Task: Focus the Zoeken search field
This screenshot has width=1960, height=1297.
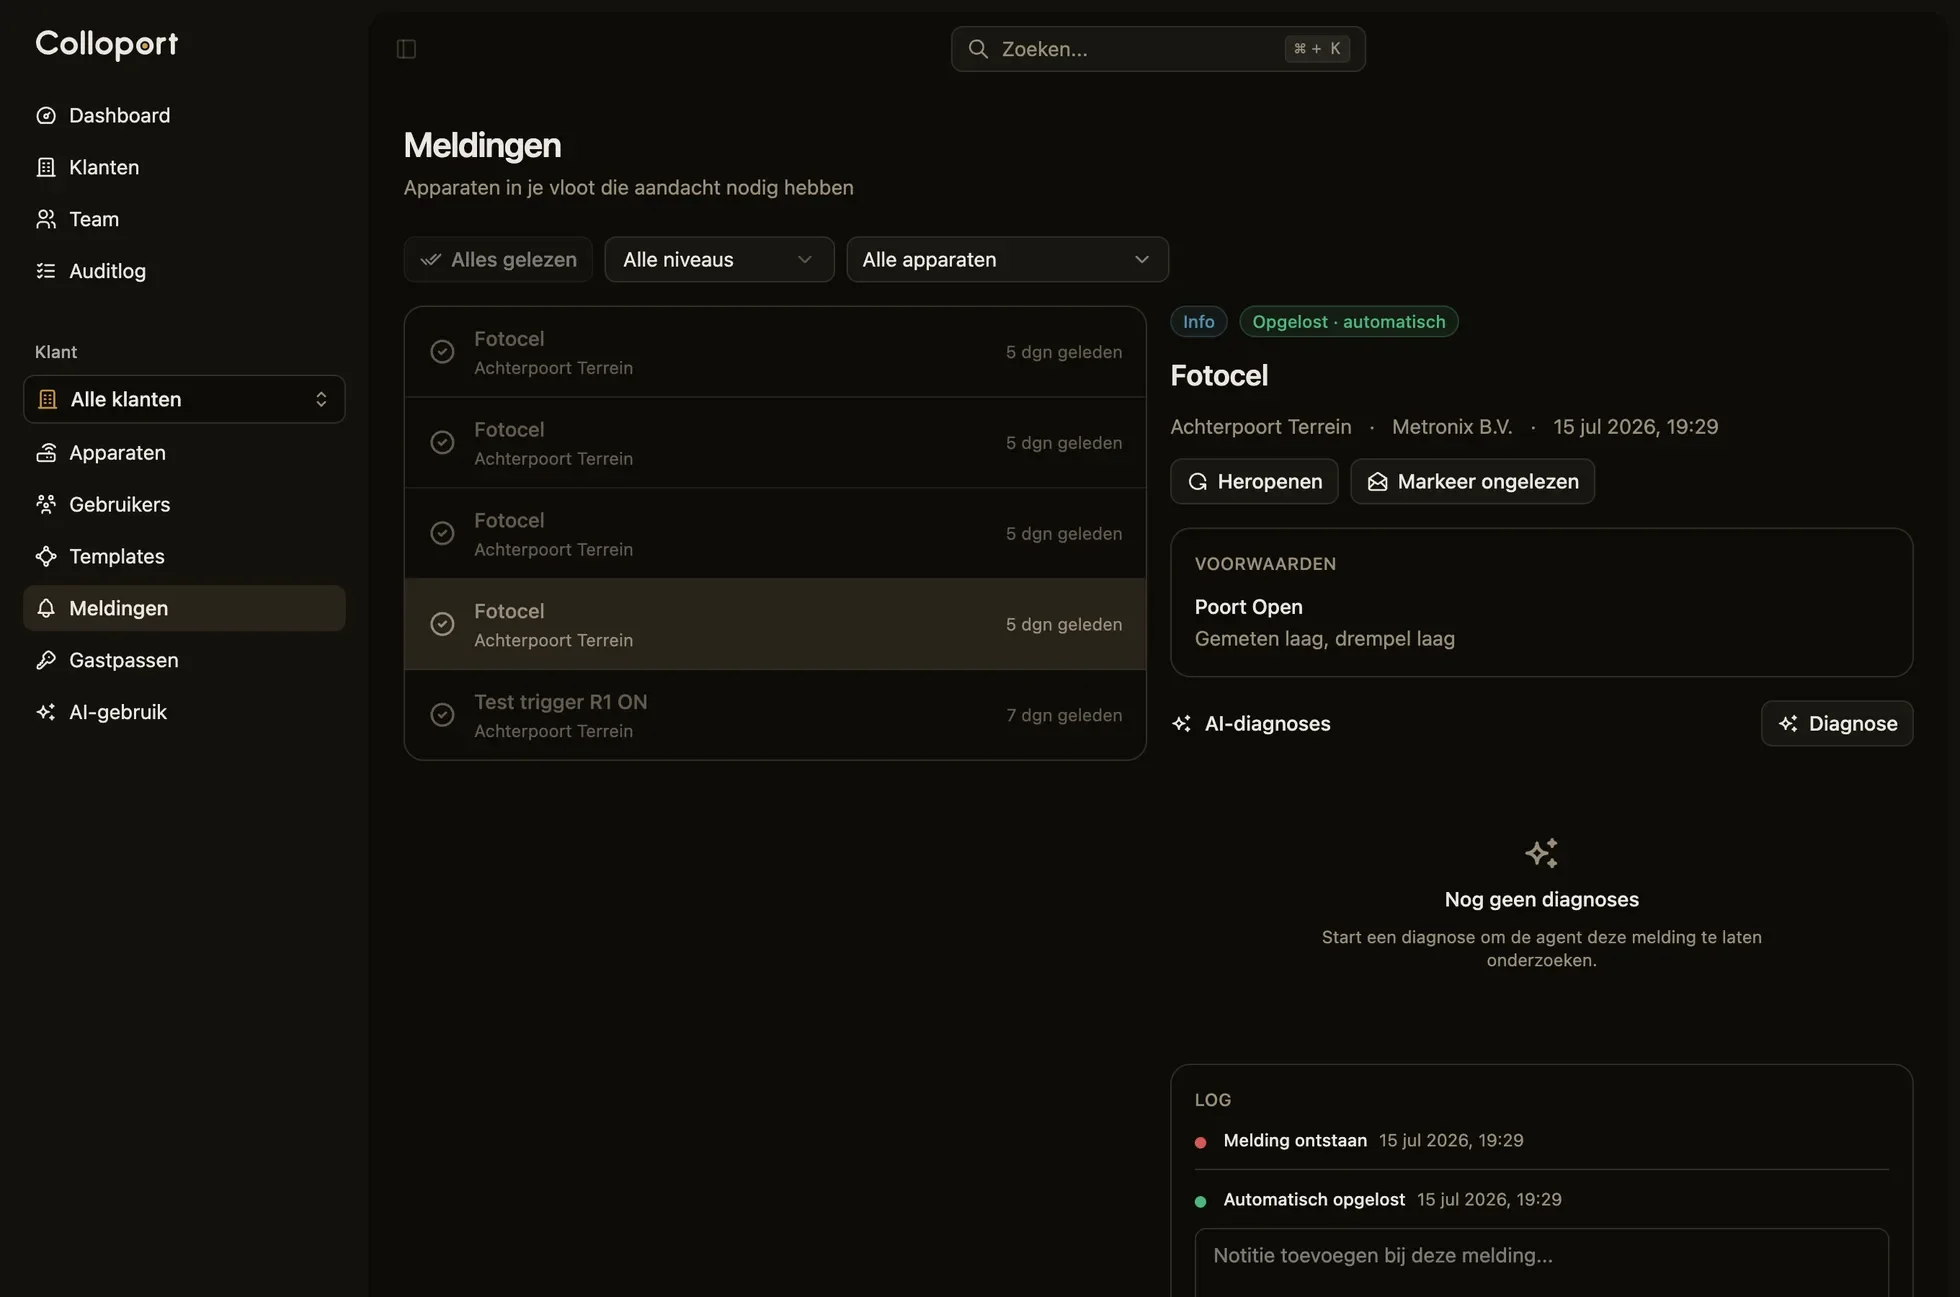Action: pyautogui.click(x=1158, y=49)
